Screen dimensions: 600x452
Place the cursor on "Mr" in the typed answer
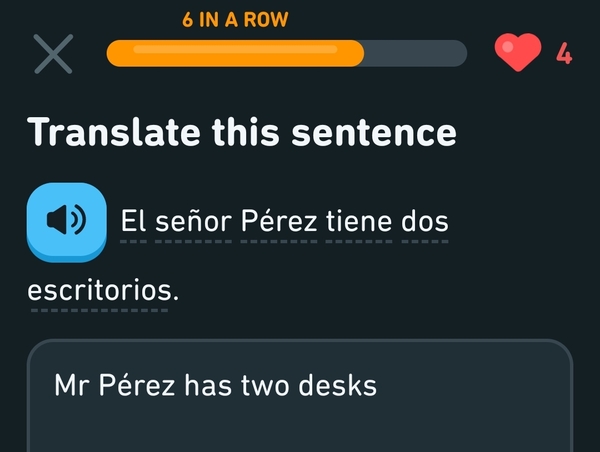click(x=71, y=385)
